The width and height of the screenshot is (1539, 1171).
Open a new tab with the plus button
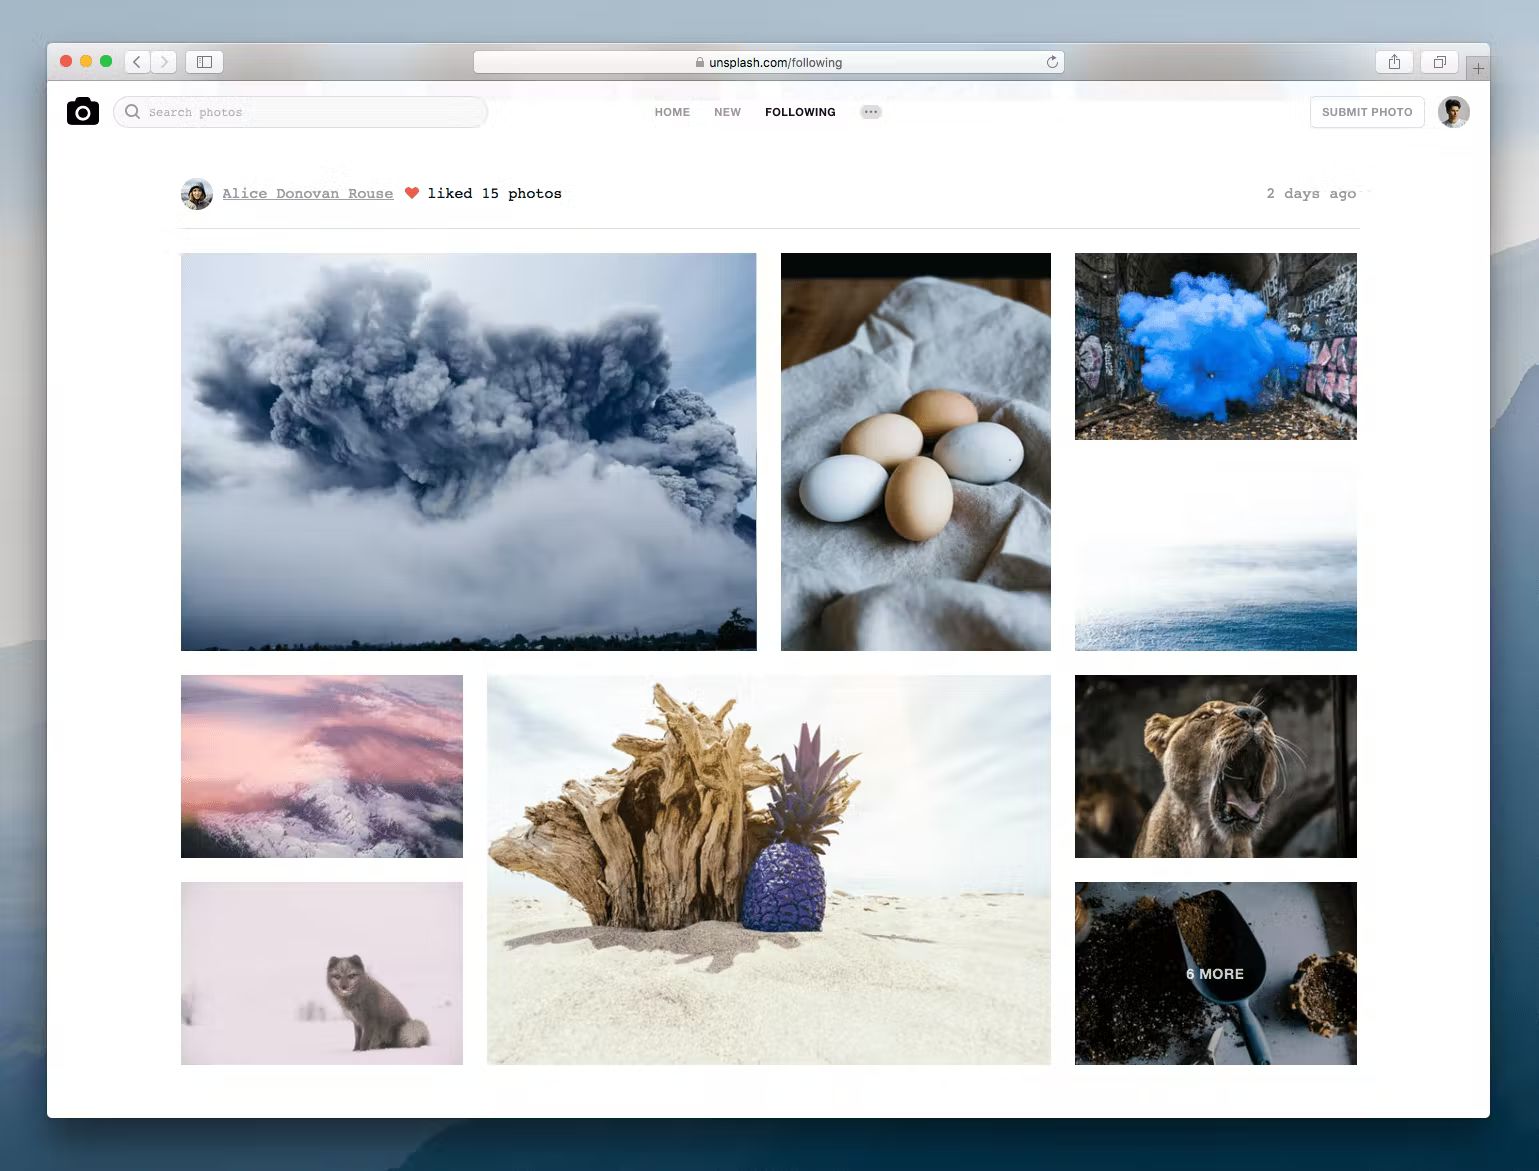(x=1478, y=67)
